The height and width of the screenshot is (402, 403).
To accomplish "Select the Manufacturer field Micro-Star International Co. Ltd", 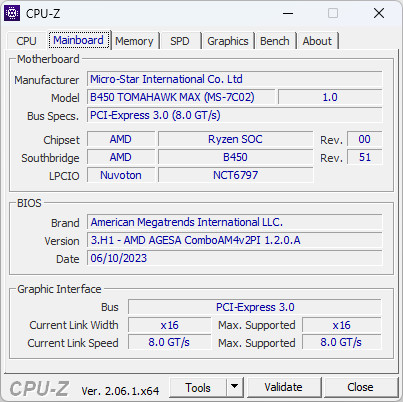I will point(235,79).
